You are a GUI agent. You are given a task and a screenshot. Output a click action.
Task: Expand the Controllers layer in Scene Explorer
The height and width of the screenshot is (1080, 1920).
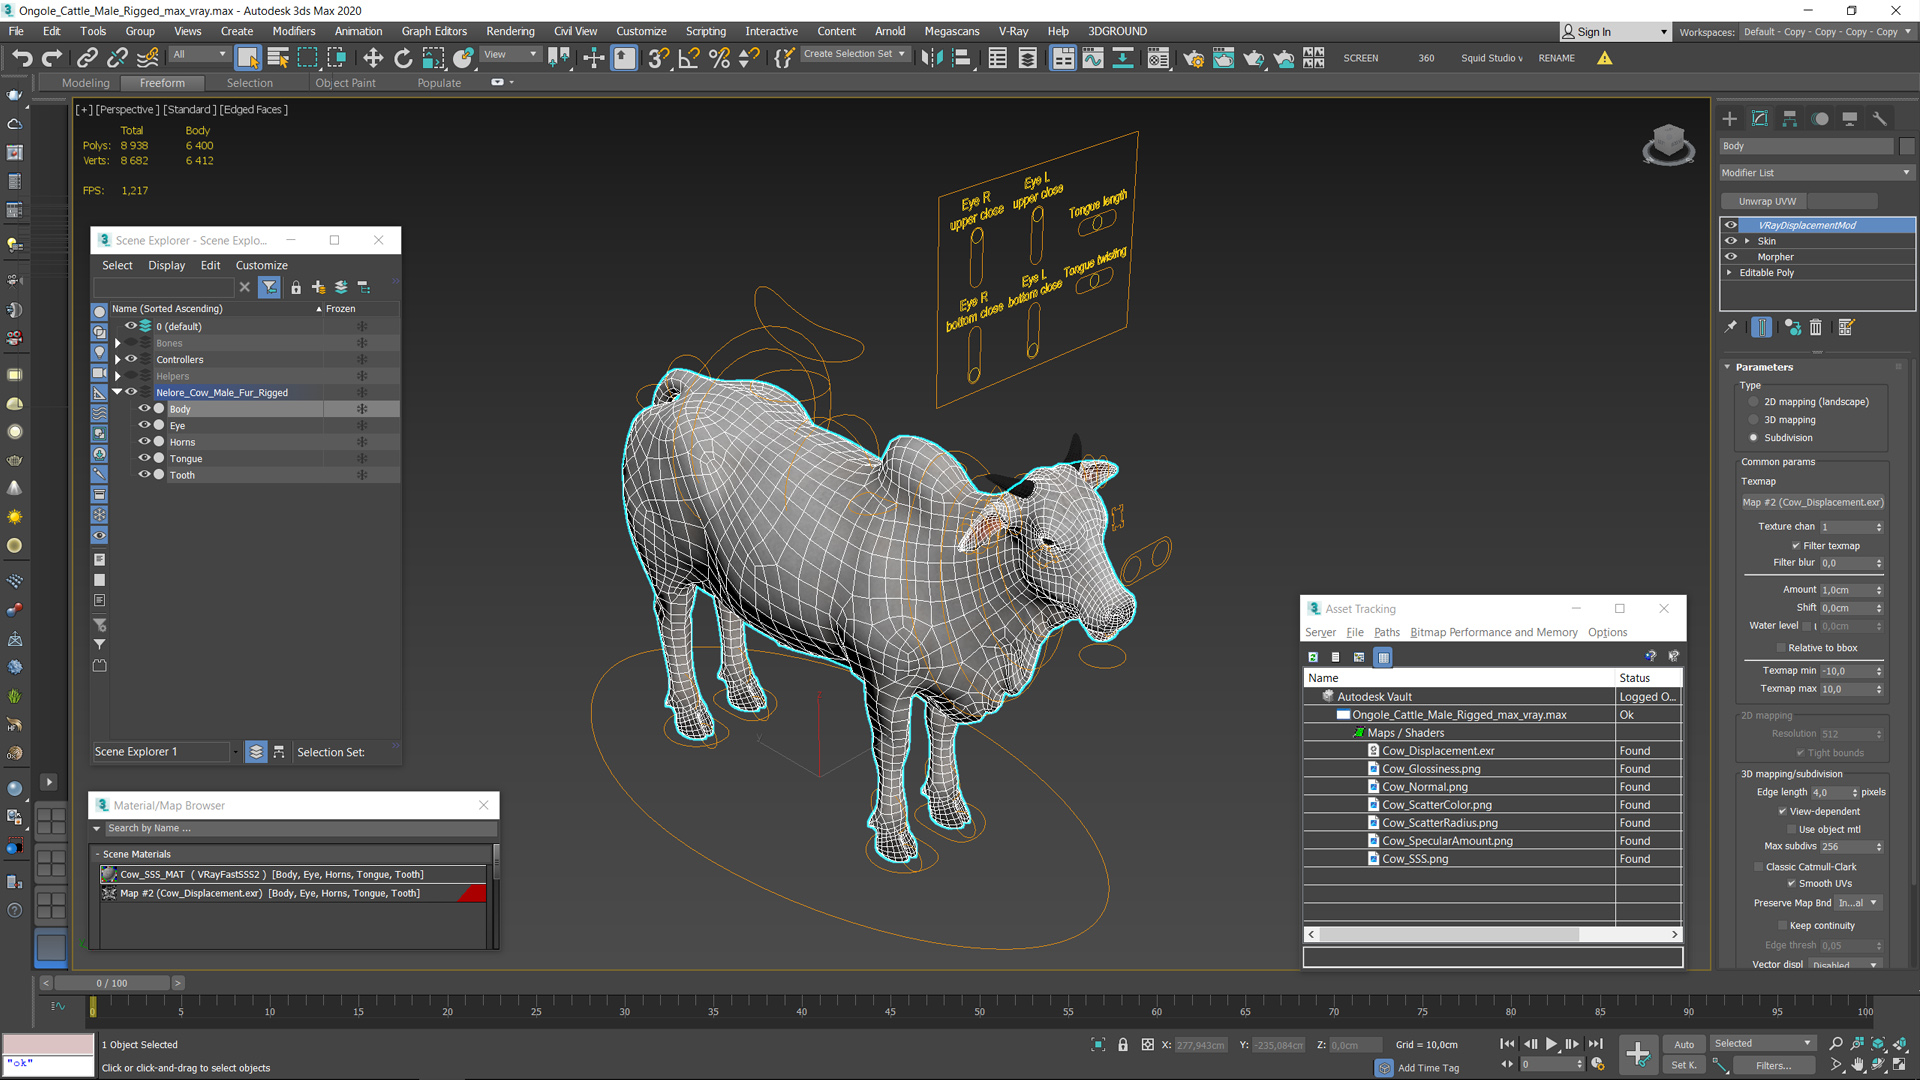coord(118,359)
